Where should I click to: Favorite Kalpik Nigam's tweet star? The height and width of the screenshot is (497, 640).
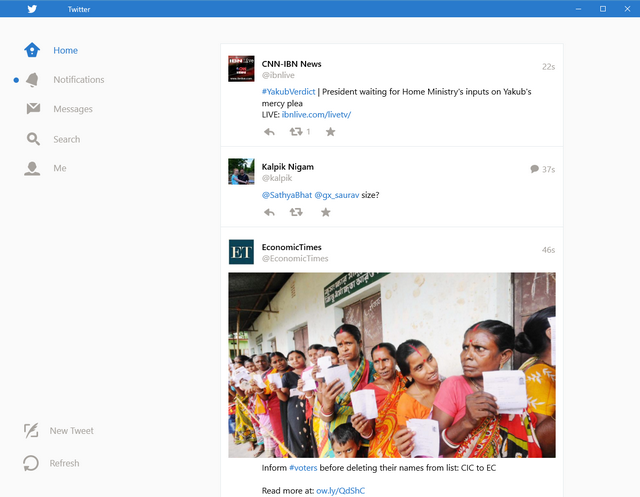[326, 212]
